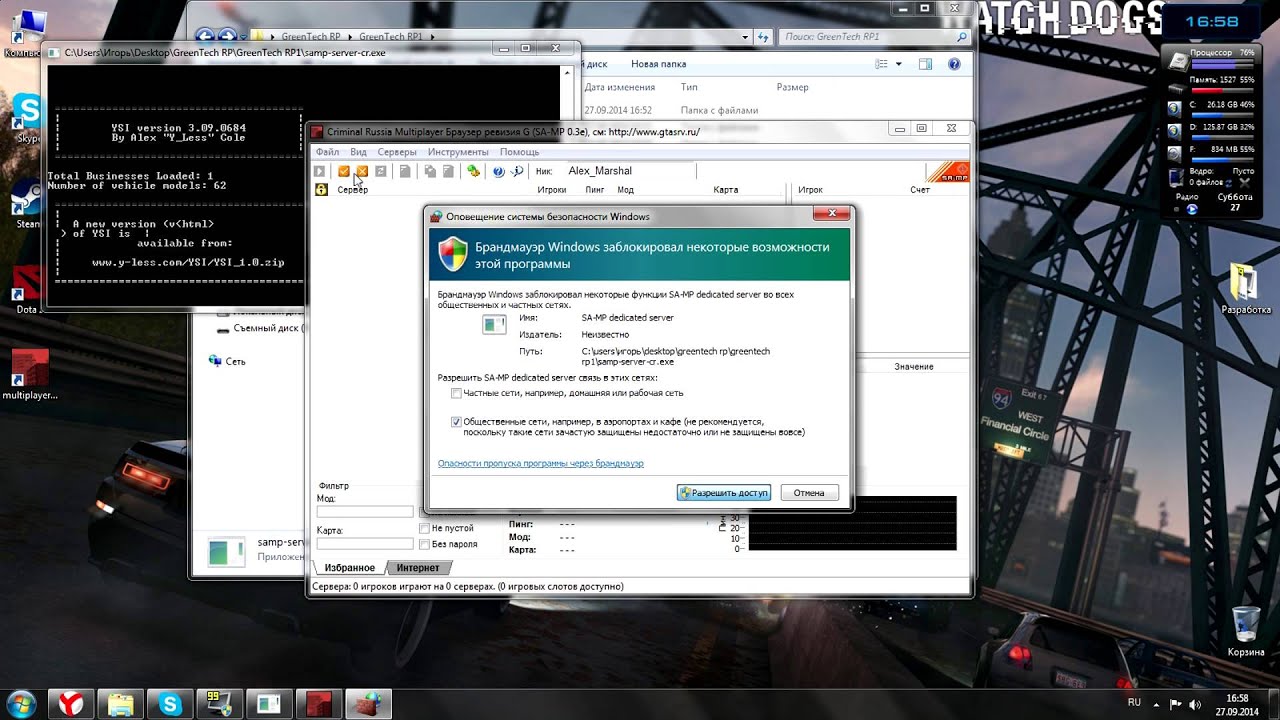
Task: Click the About info icon in SA-MP toolbar
Action: point(517,171)
